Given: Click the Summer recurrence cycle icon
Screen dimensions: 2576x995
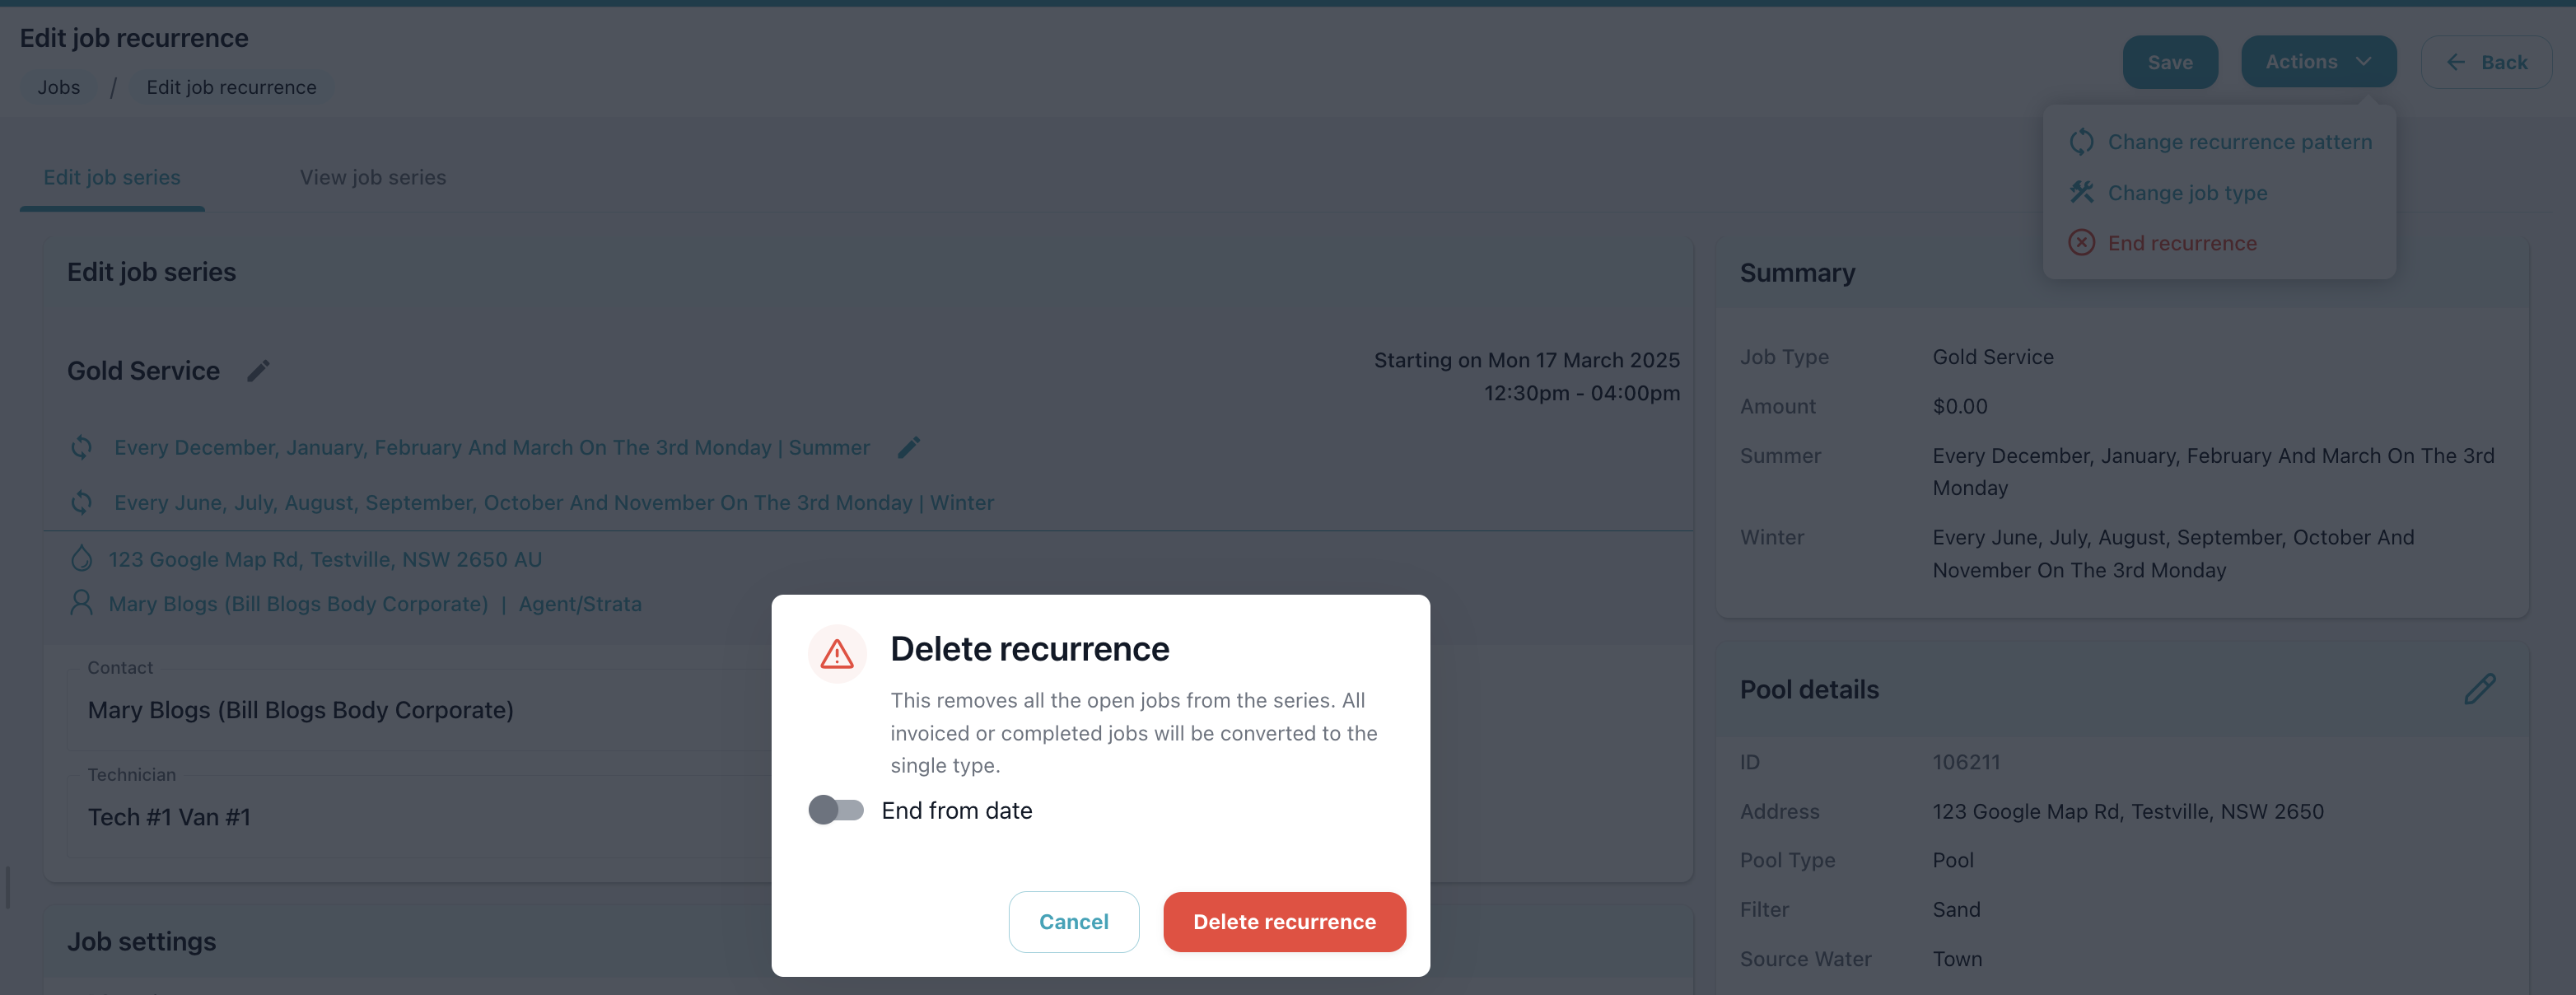Looking at the screenshot, I should point(82,447).
